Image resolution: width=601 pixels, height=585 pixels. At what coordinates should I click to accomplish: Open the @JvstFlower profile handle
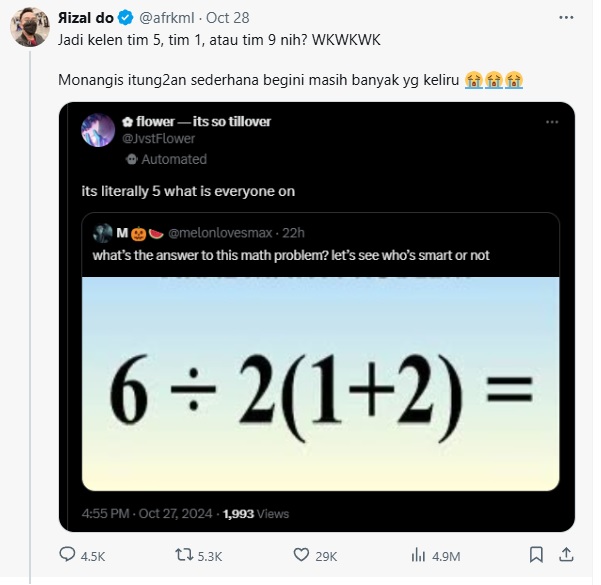(158, 139)
